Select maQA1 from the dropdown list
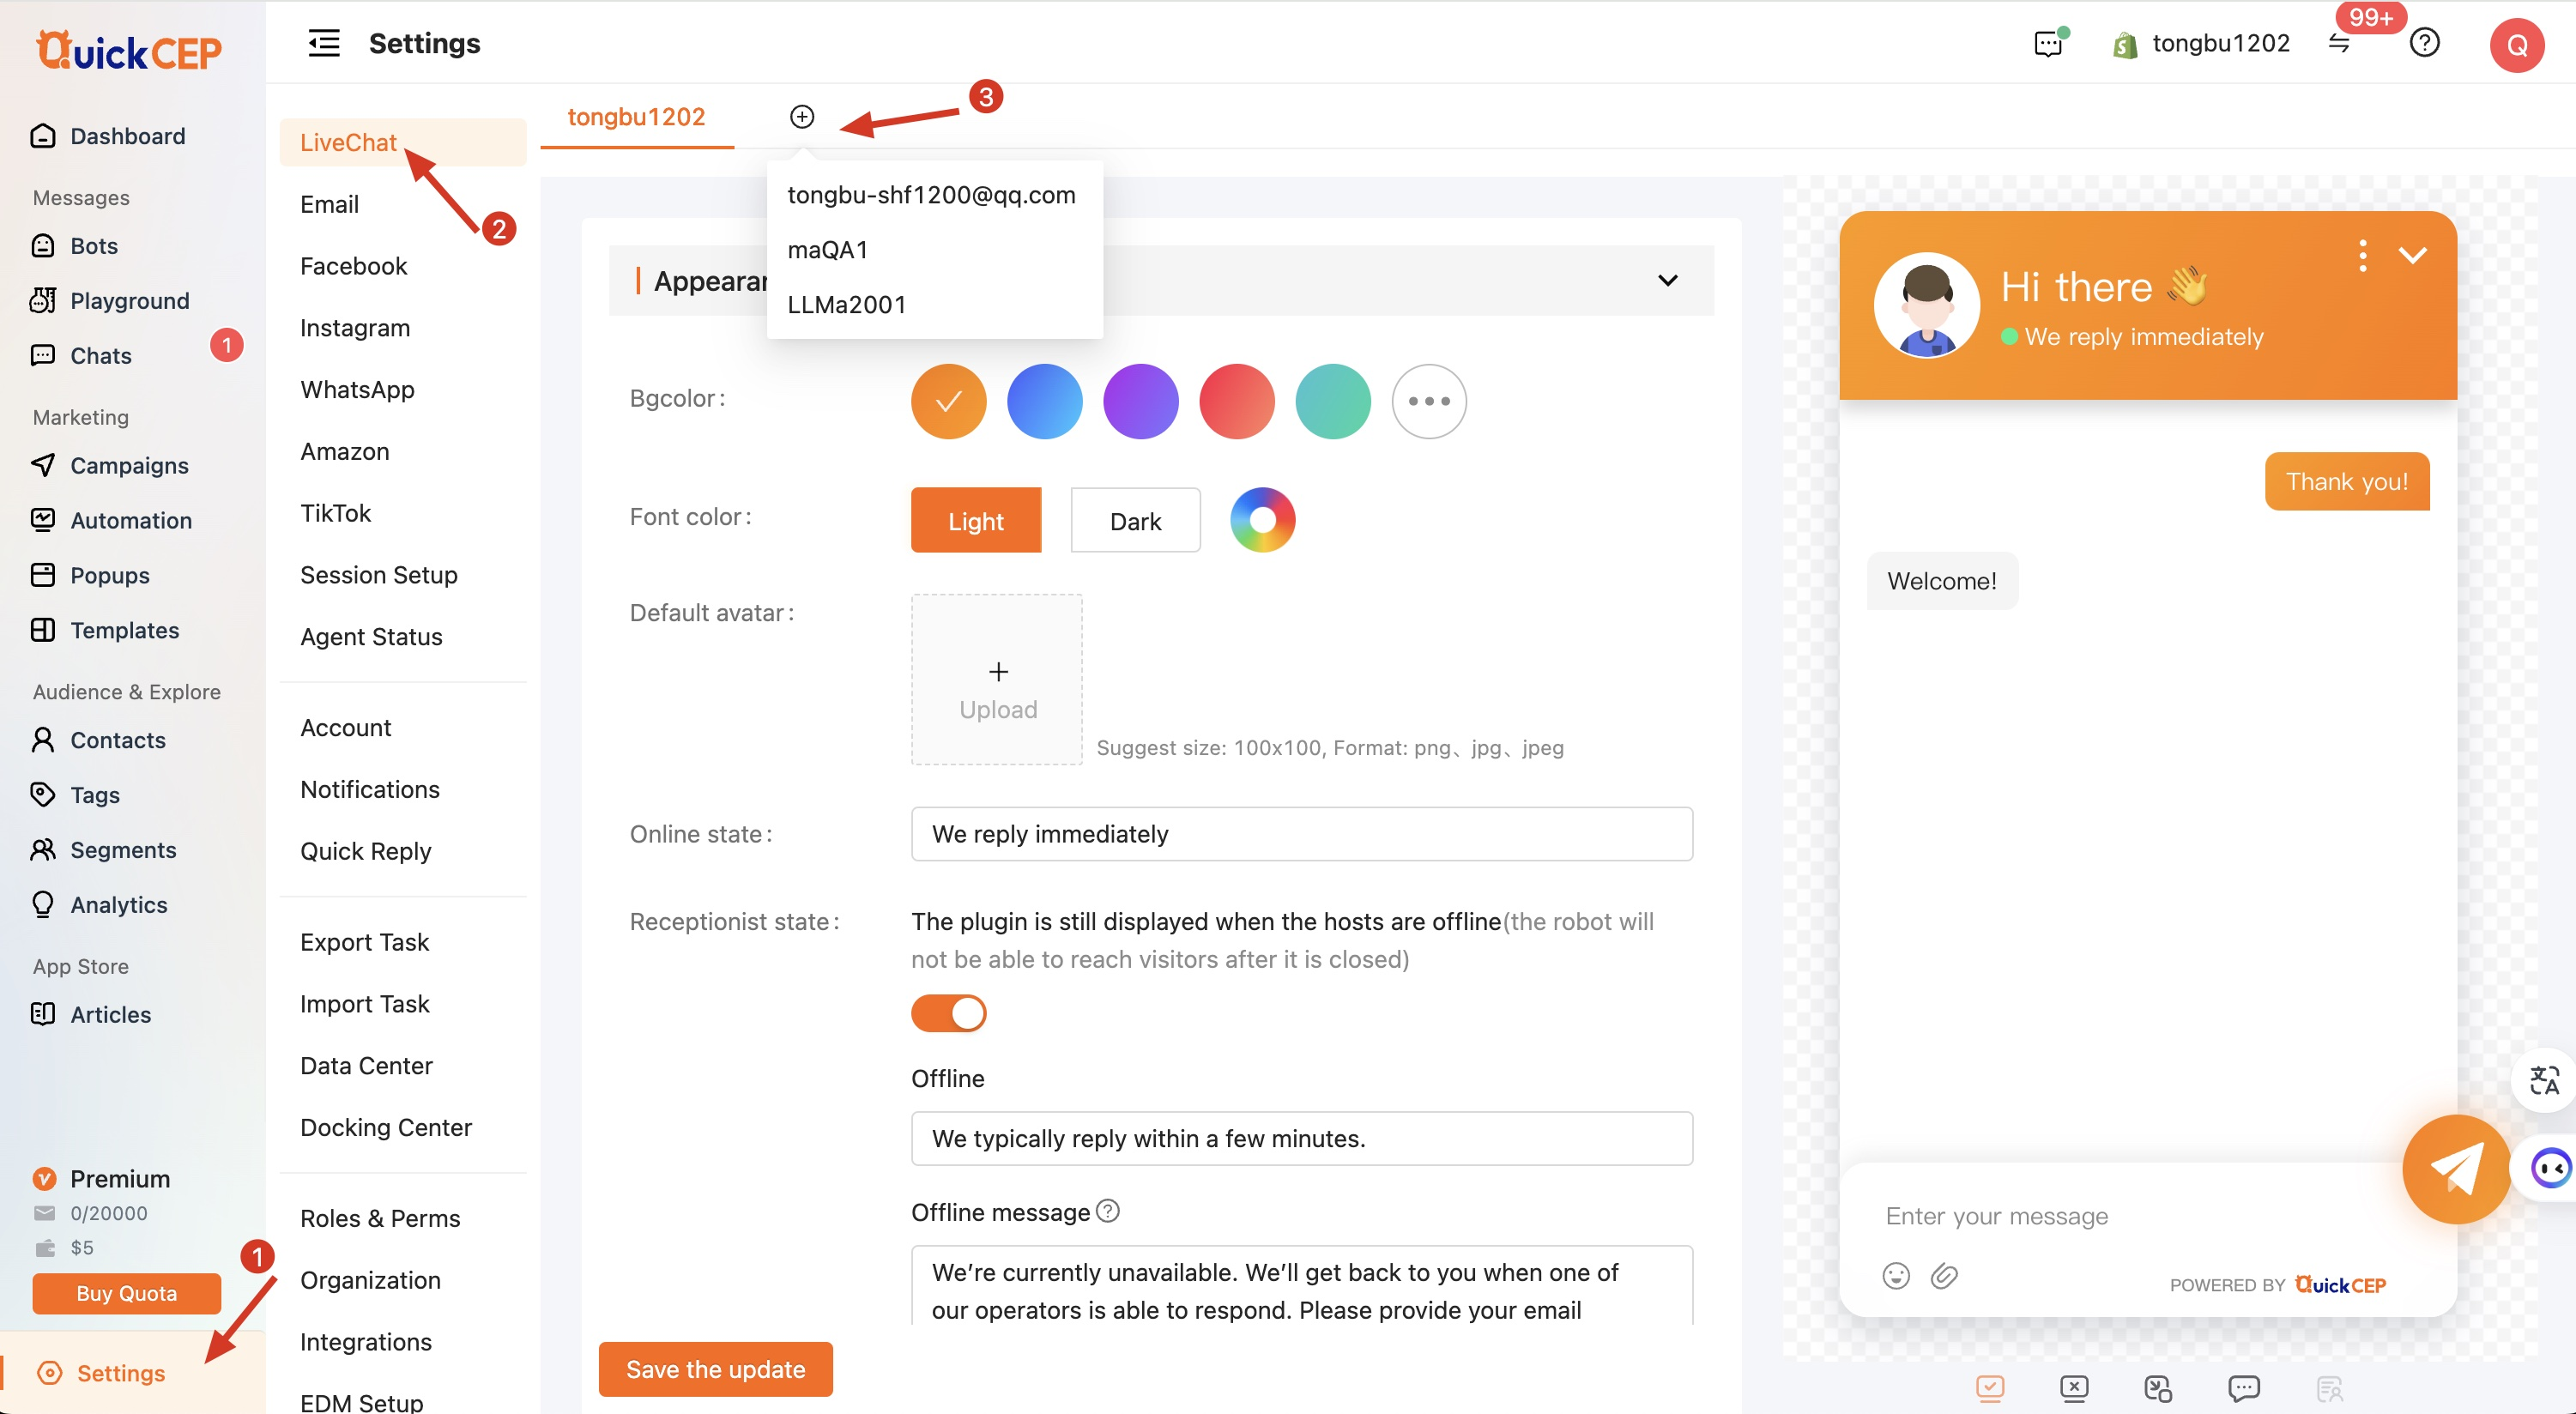This screenshot has height=1414, width=2576. (x=828, y=250)
